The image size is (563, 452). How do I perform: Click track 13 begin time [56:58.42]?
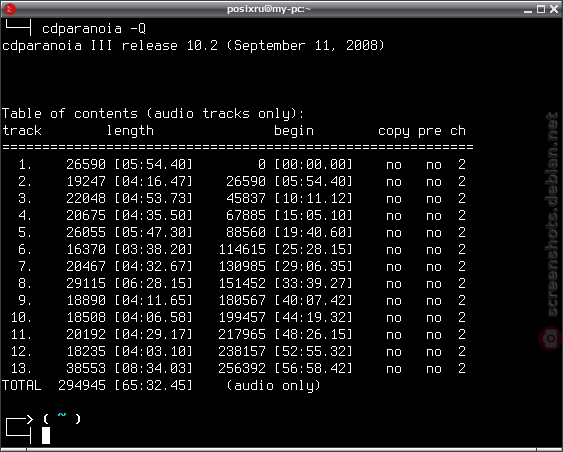click(x=314, y=368)
